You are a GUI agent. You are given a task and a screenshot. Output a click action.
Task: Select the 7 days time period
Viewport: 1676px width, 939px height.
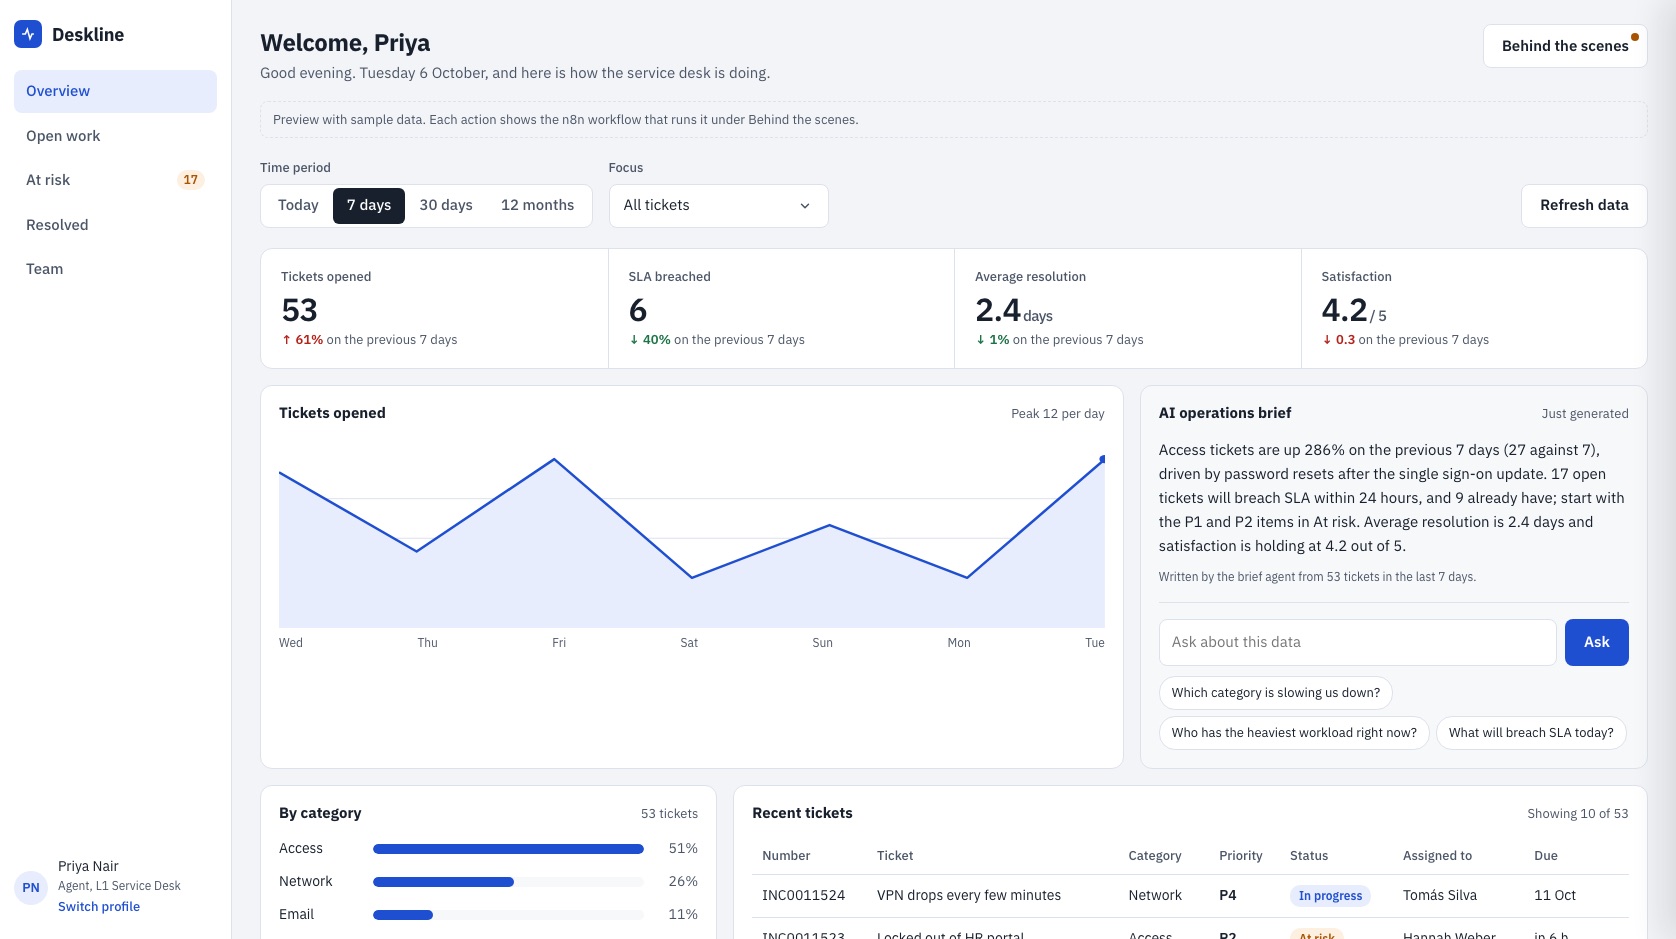point(369,205)
